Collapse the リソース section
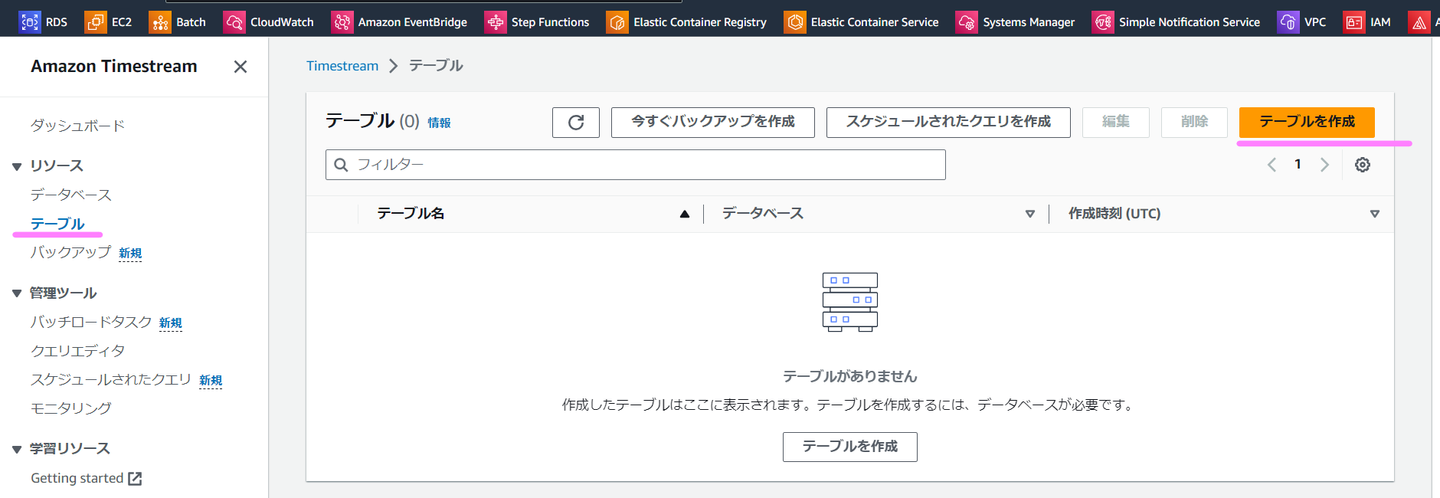The image size is (1440, 498). pyautogui.click(x=16, y=166)
